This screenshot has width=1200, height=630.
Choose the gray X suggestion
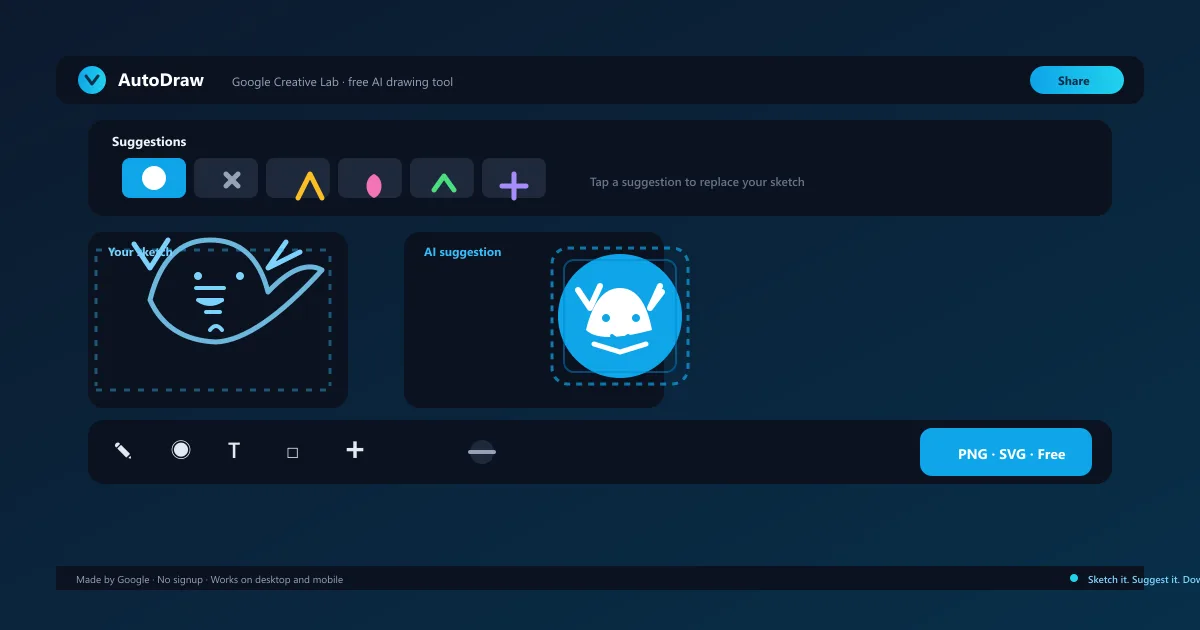[226, 178]
